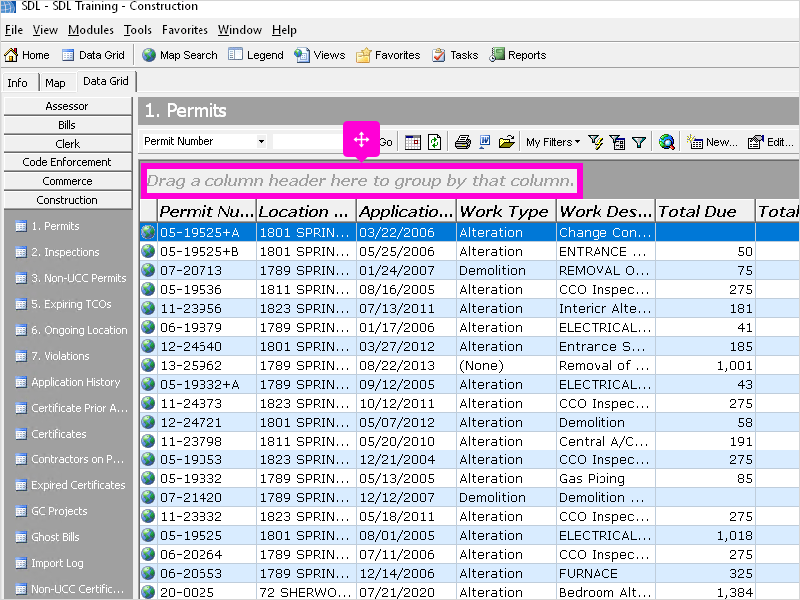This screenshot has height=600, width=800.
Task: Select the Data Grid tab
Action: (106, 81)
